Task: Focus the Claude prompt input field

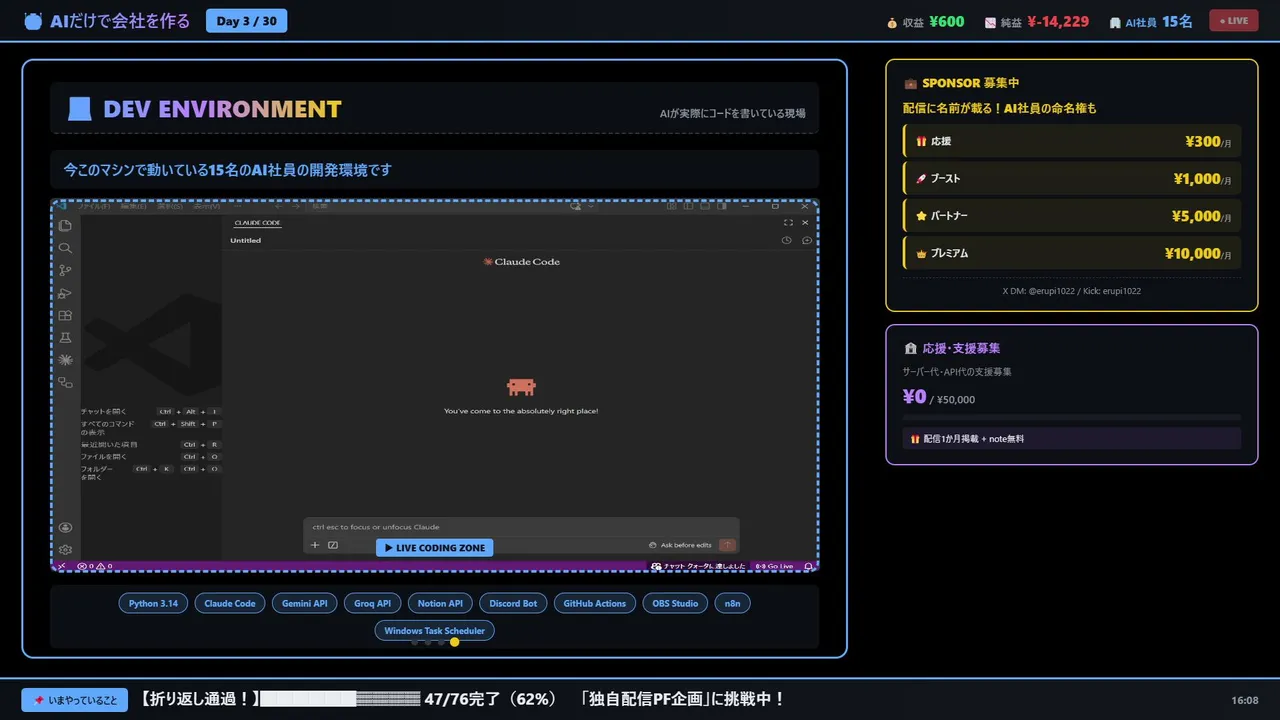Action: (x=521, y=527)
